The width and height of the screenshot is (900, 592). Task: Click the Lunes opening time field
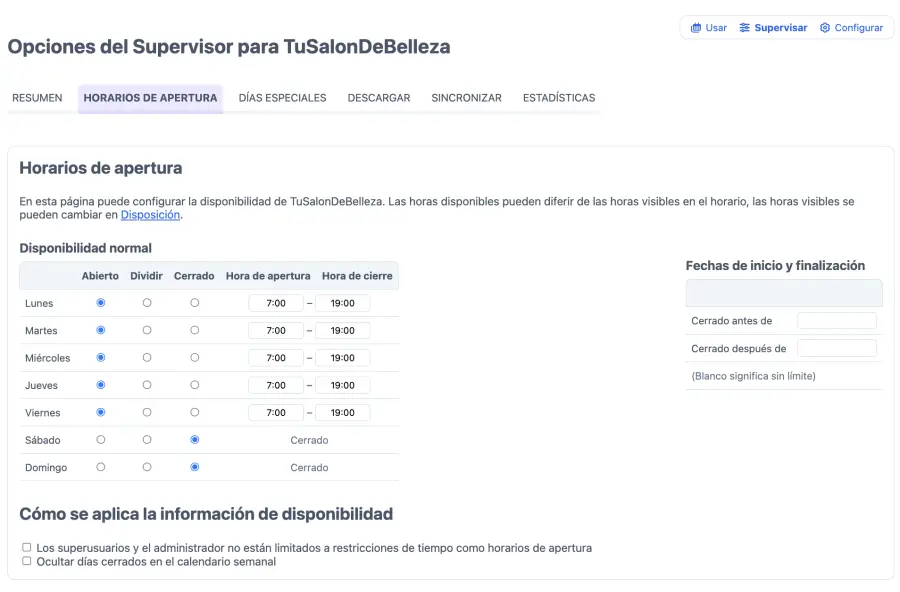(276, 303)
